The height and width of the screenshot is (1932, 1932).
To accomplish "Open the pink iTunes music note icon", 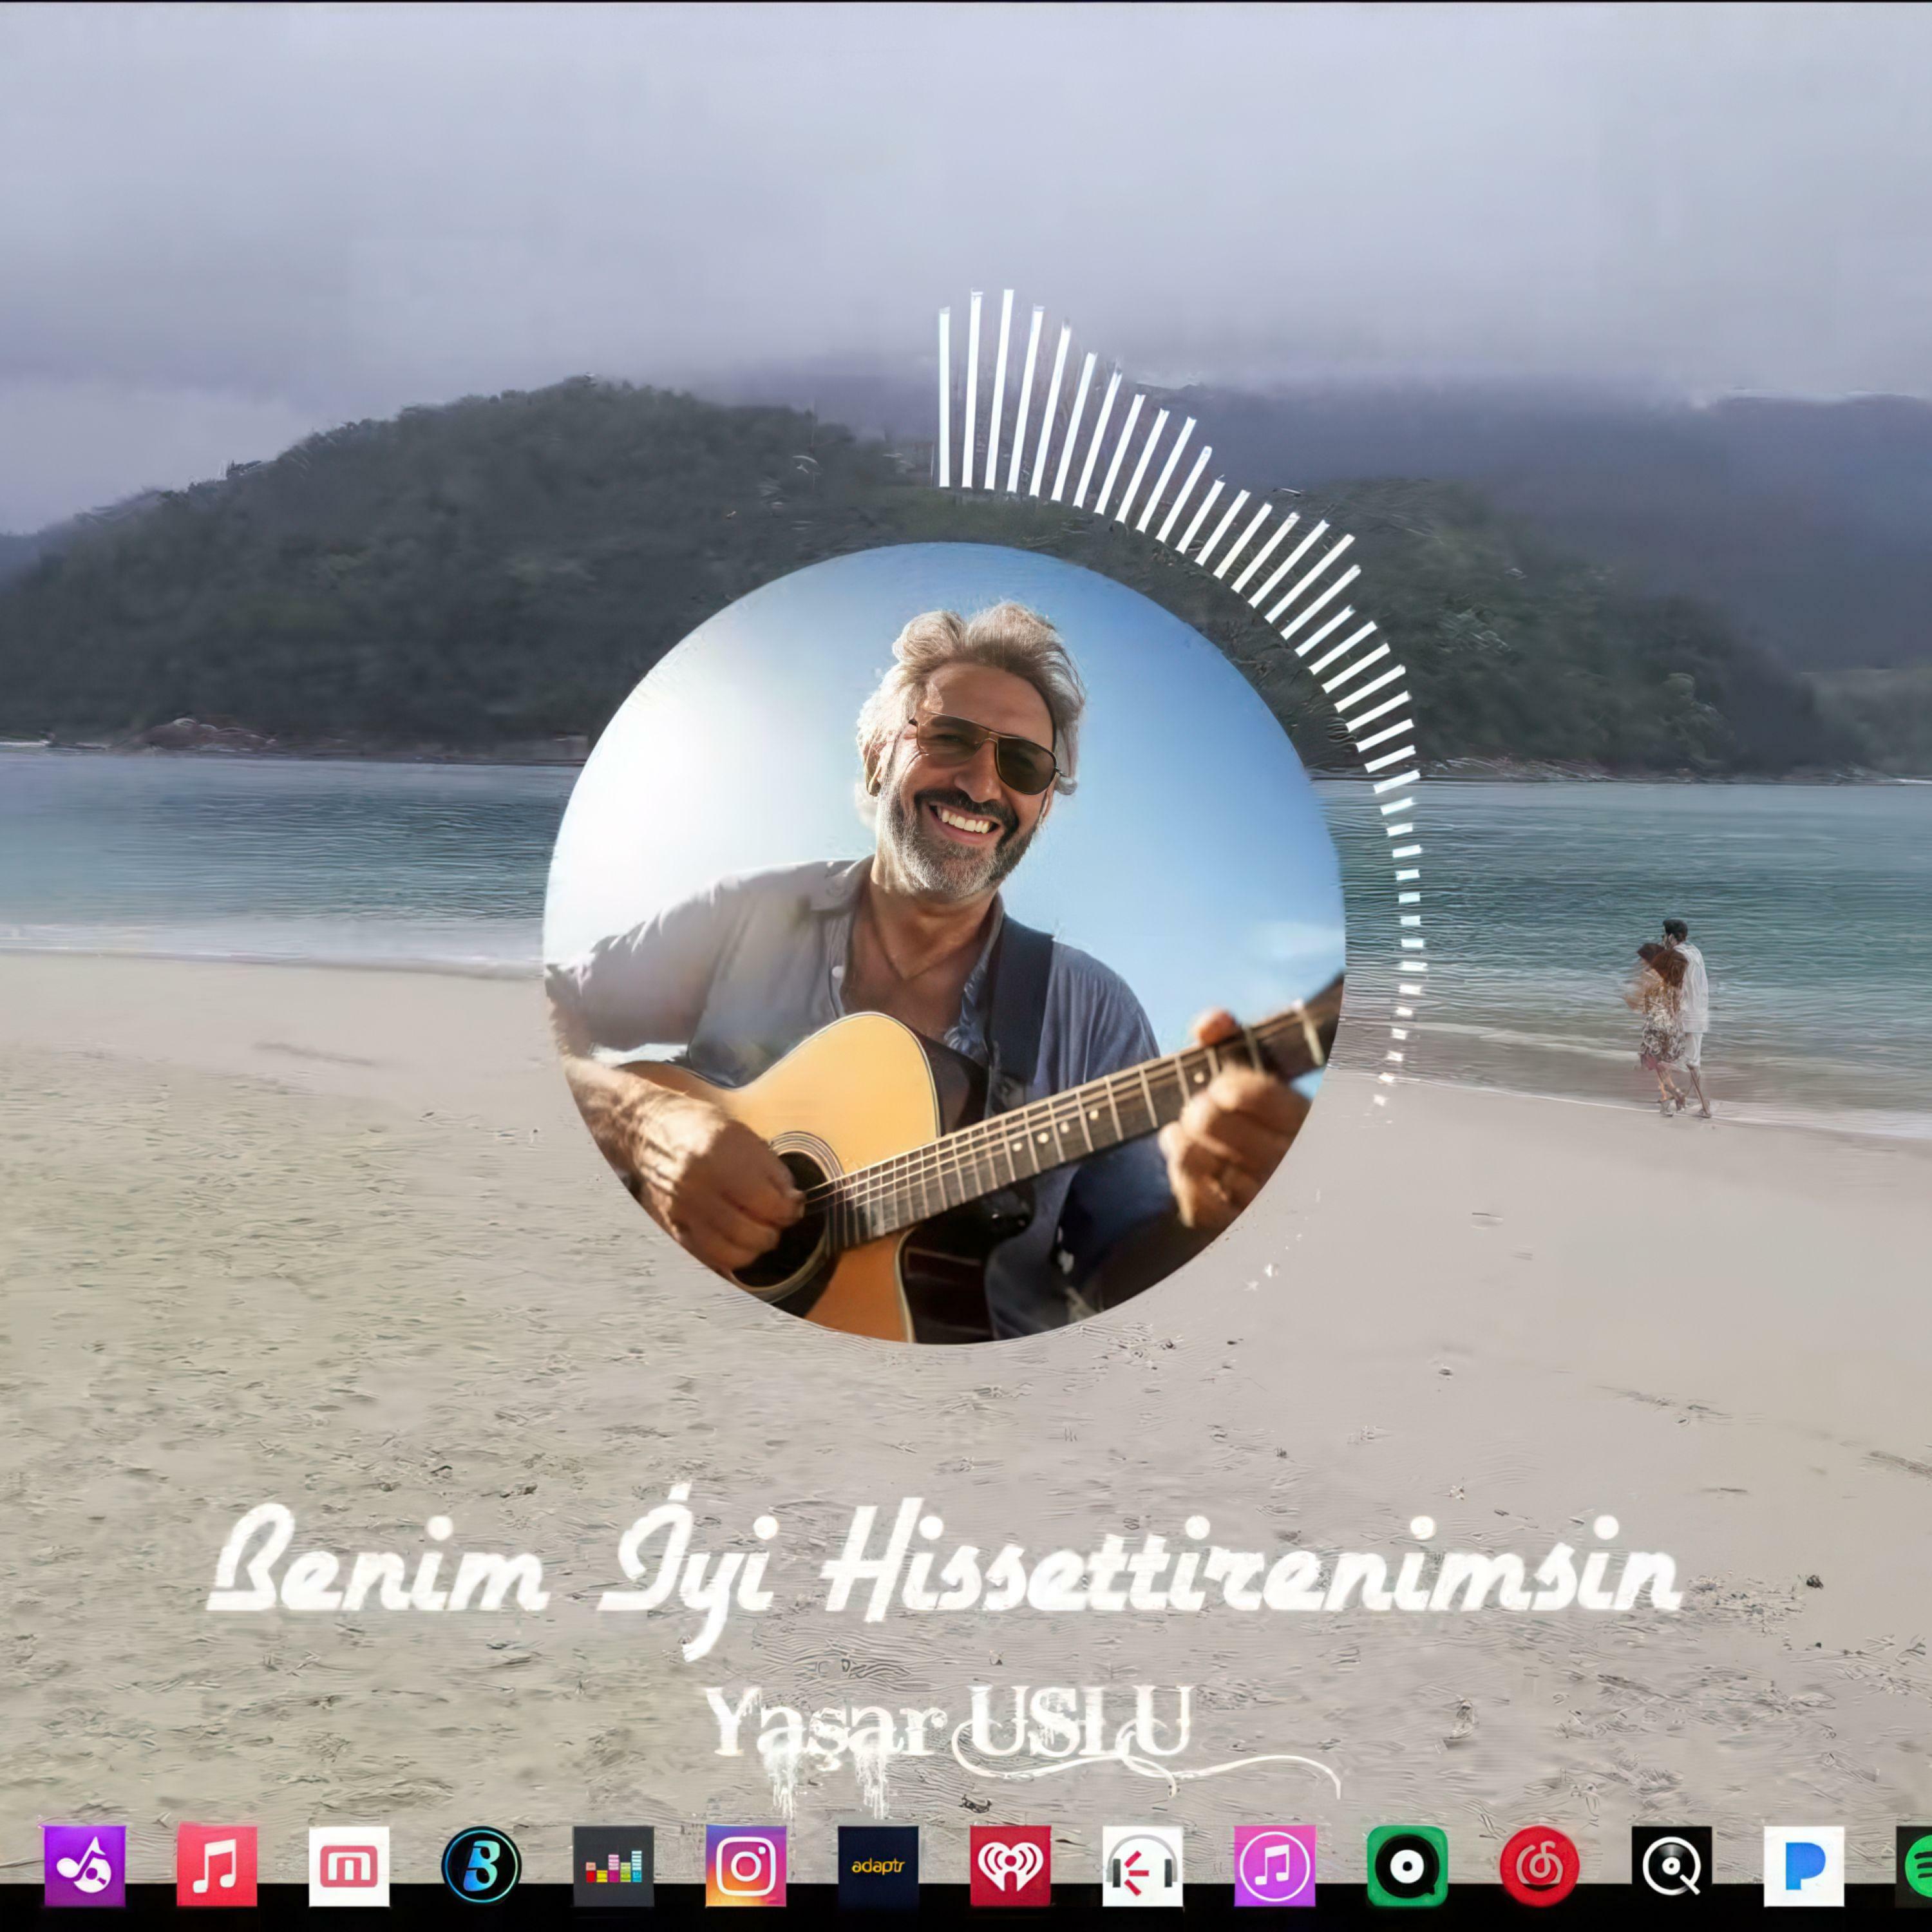I will coord(1274,1865).
